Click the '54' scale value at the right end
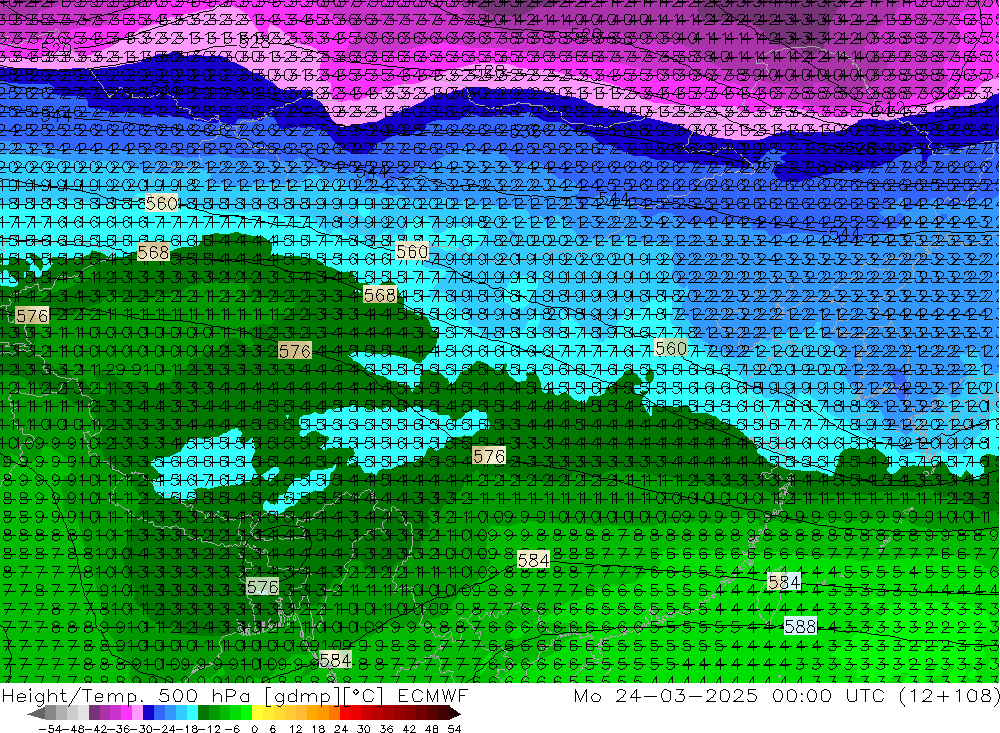This screenshot has width=1000, height=733. tap(454, 729)
